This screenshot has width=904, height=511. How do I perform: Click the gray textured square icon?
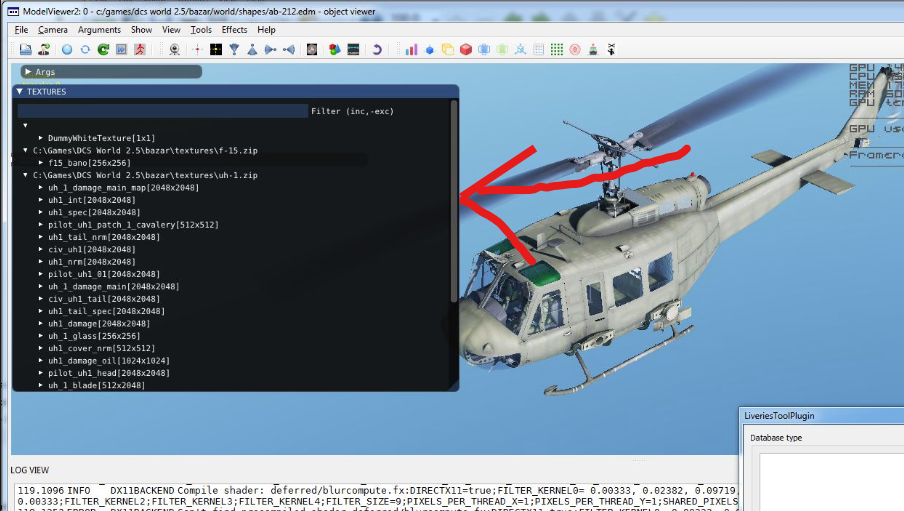tap(312, 50)
